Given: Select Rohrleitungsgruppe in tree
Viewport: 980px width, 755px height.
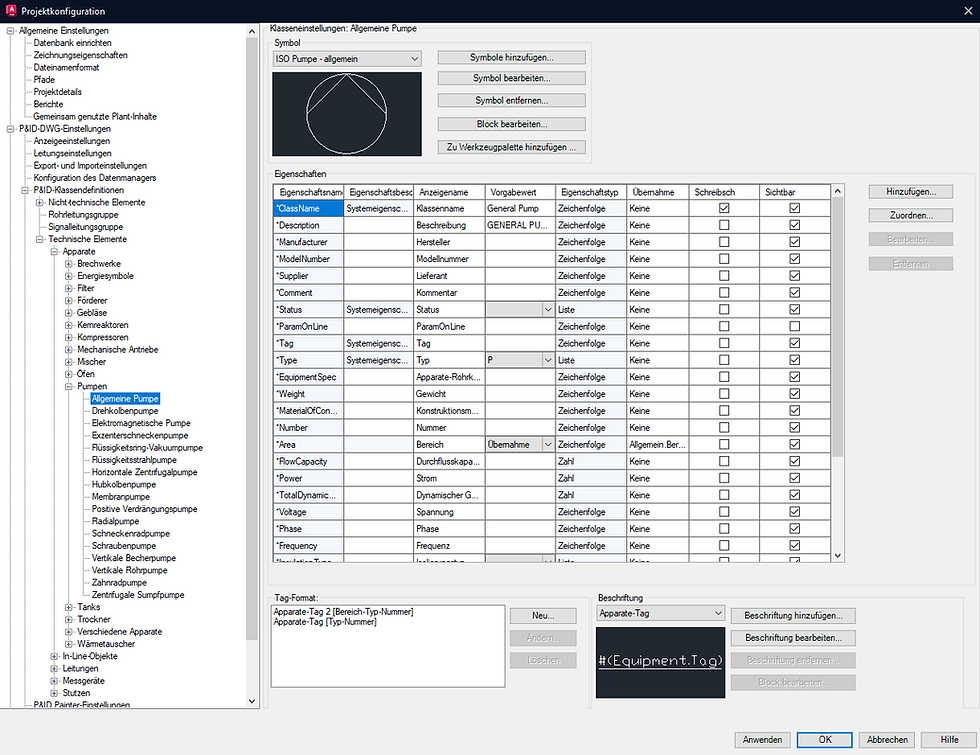Looking at the screenshot, I should (83, 214).
